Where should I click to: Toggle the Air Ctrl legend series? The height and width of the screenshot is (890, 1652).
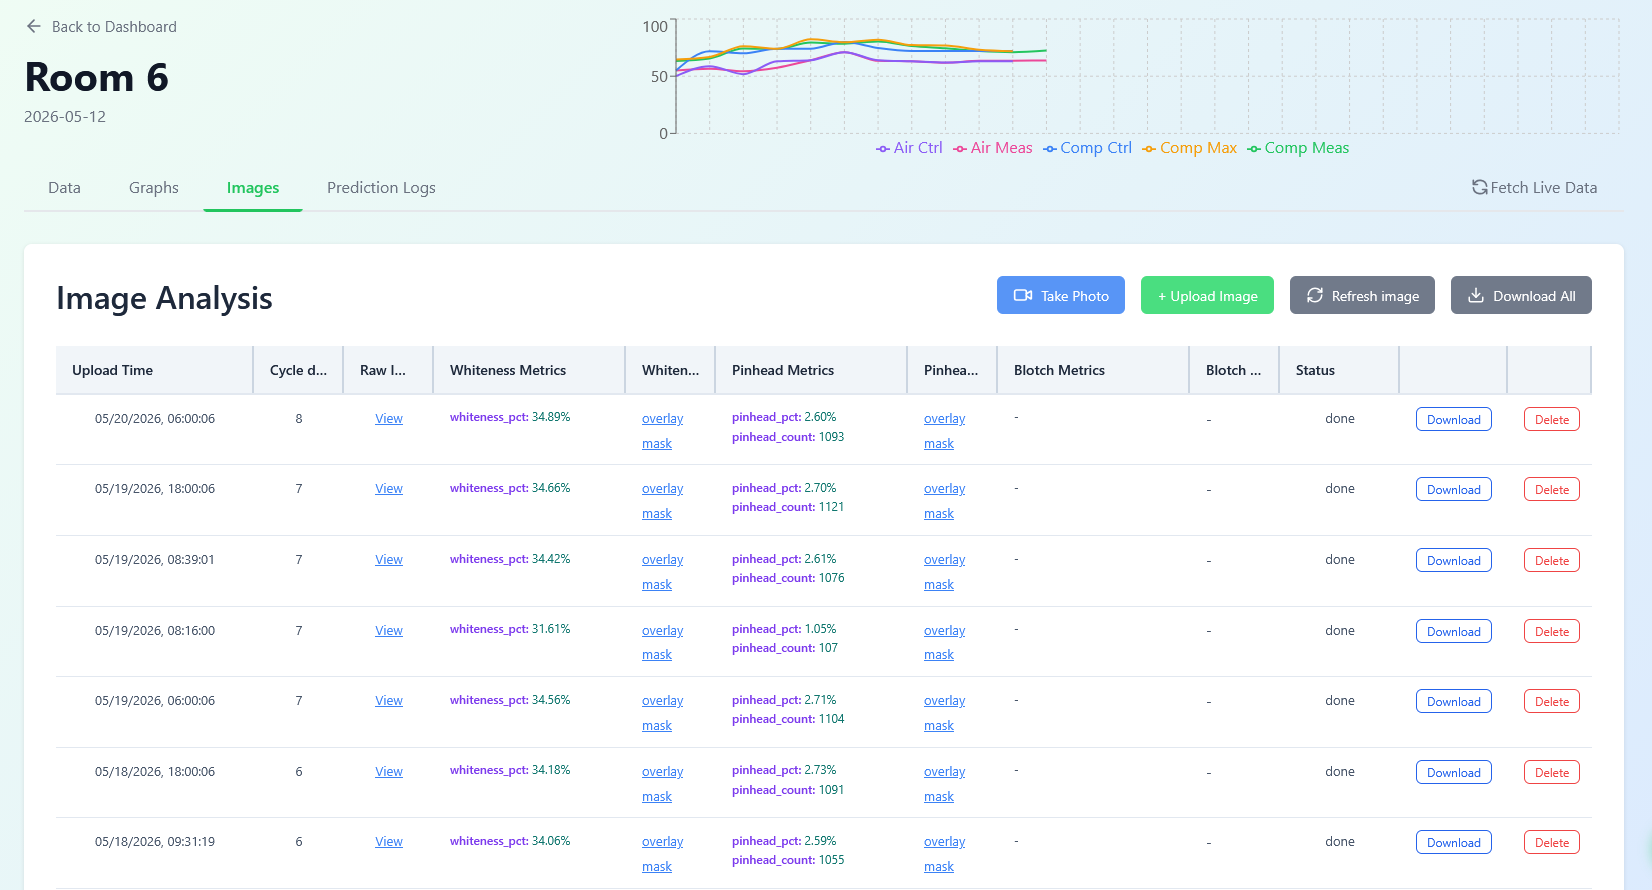(x=909, y=148)
